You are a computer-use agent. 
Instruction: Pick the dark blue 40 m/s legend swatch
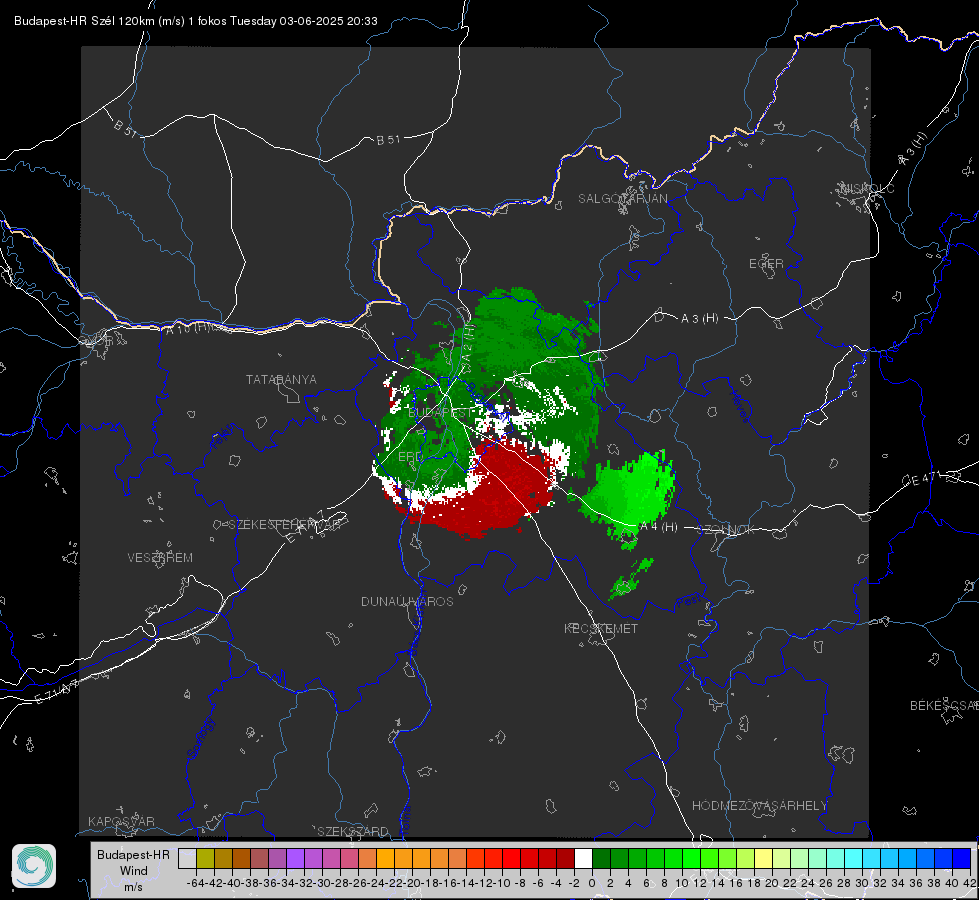[962, 858]
